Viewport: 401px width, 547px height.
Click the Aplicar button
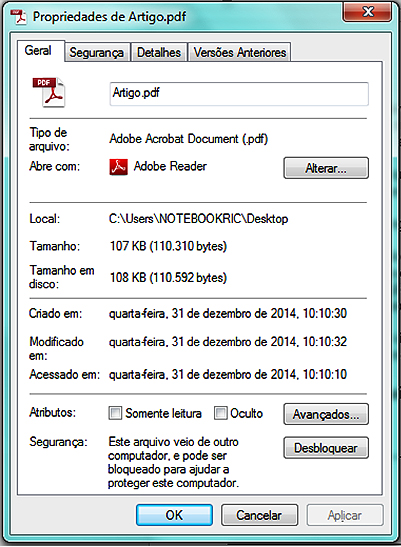tap(345, 515)
